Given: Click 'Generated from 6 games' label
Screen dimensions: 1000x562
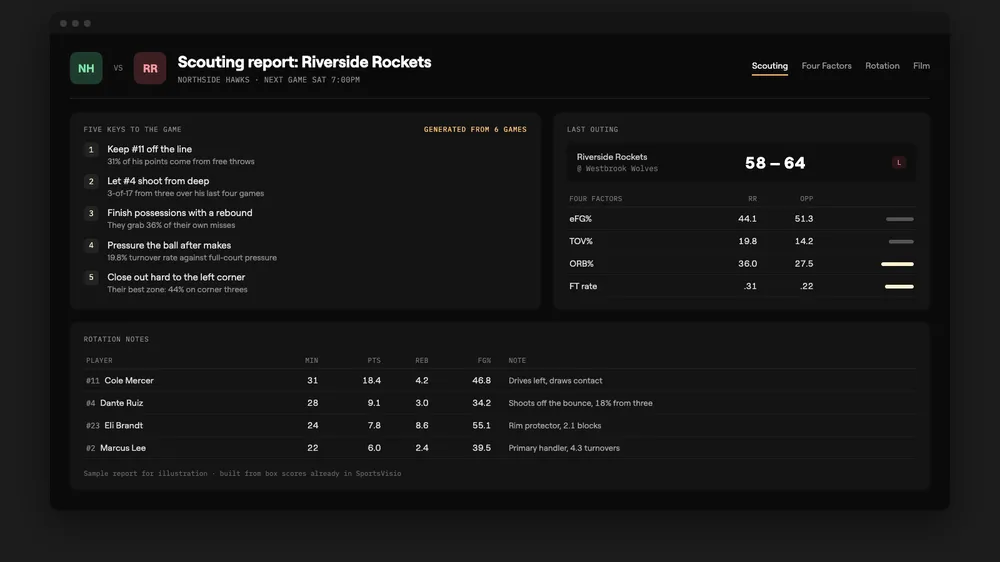Looking at the screenshot, I should (x=475, y=129).
